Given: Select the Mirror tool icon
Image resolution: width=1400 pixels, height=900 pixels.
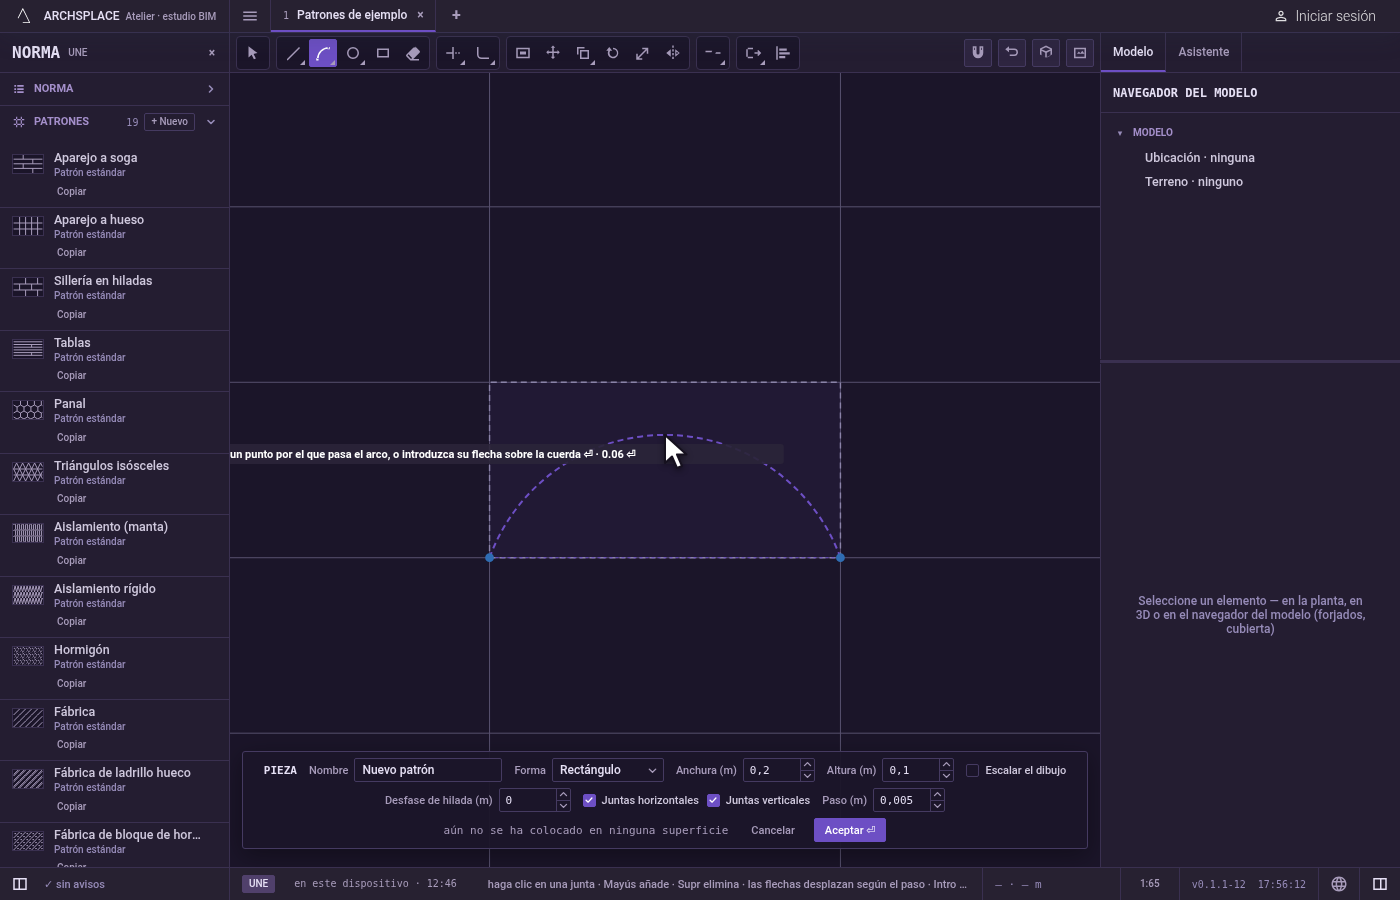Looking at the screenshot, I should [673, 53].
